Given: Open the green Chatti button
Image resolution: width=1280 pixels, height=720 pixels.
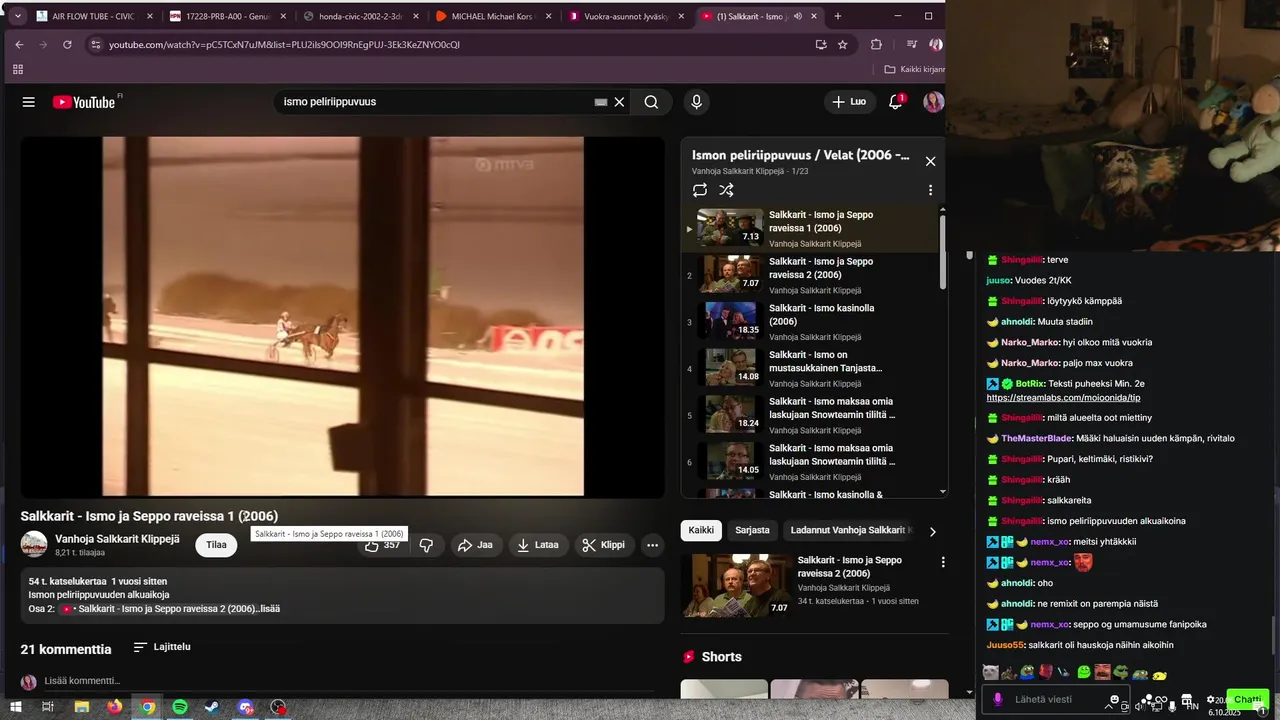Looking at the screenshot, I should point(1247,699).
